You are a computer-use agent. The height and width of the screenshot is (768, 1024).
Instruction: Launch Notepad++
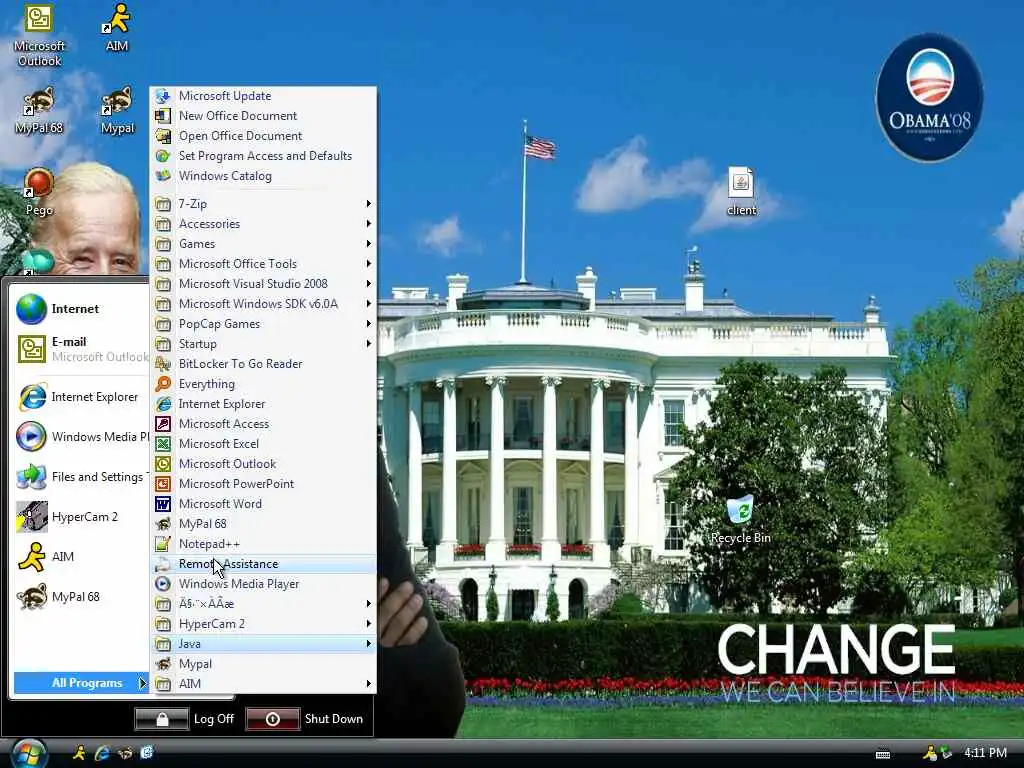pyautogui.click(x=264, y=544)
